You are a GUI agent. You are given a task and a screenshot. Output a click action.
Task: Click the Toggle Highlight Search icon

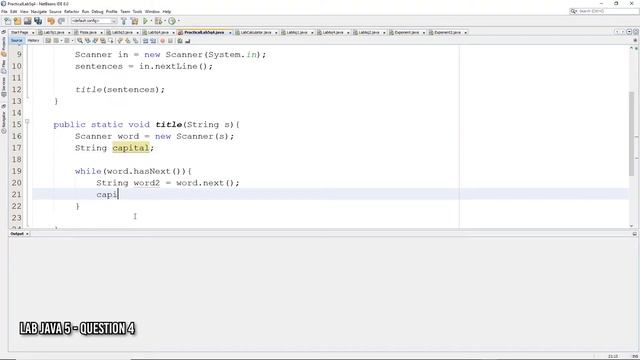(103, 41)
